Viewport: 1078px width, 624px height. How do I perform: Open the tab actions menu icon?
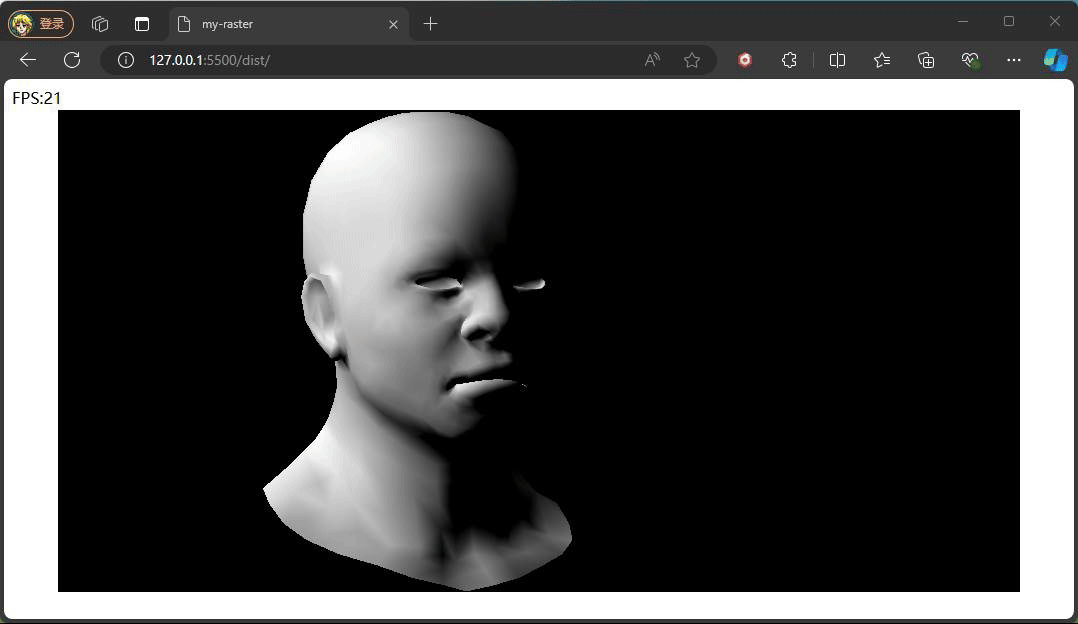(142, 24)
